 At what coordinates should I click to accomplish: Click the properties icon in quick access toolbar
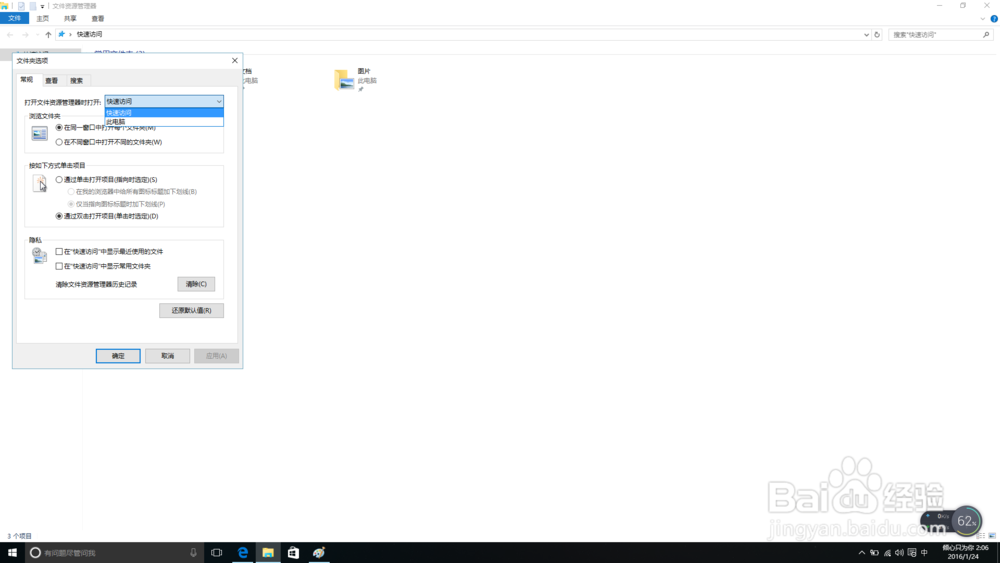(21, 6)
